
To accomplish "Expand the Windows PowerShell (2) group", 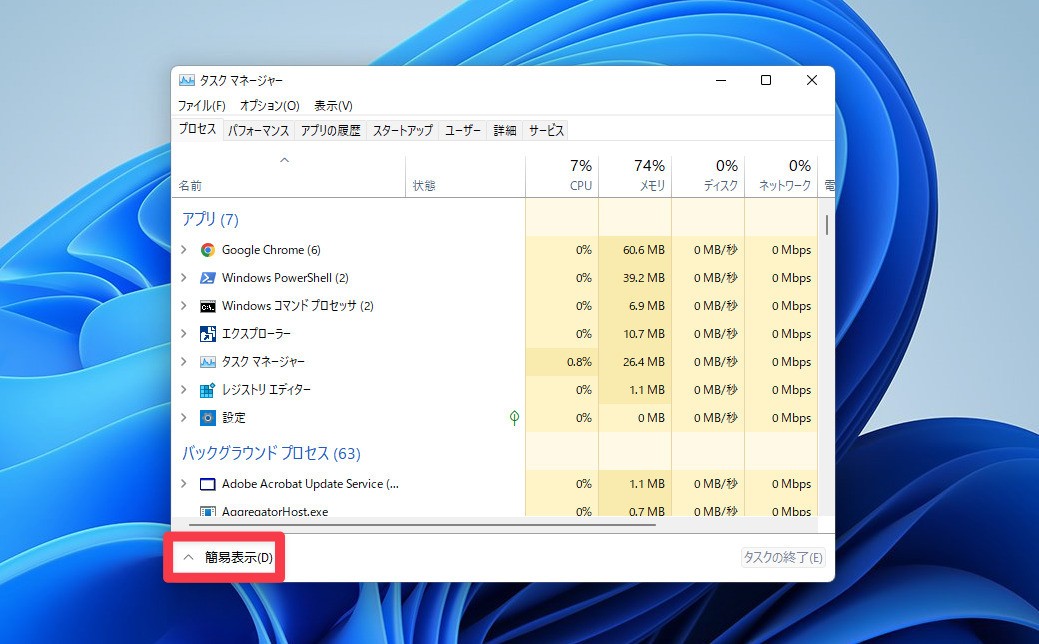I will (x=184, y=278).
